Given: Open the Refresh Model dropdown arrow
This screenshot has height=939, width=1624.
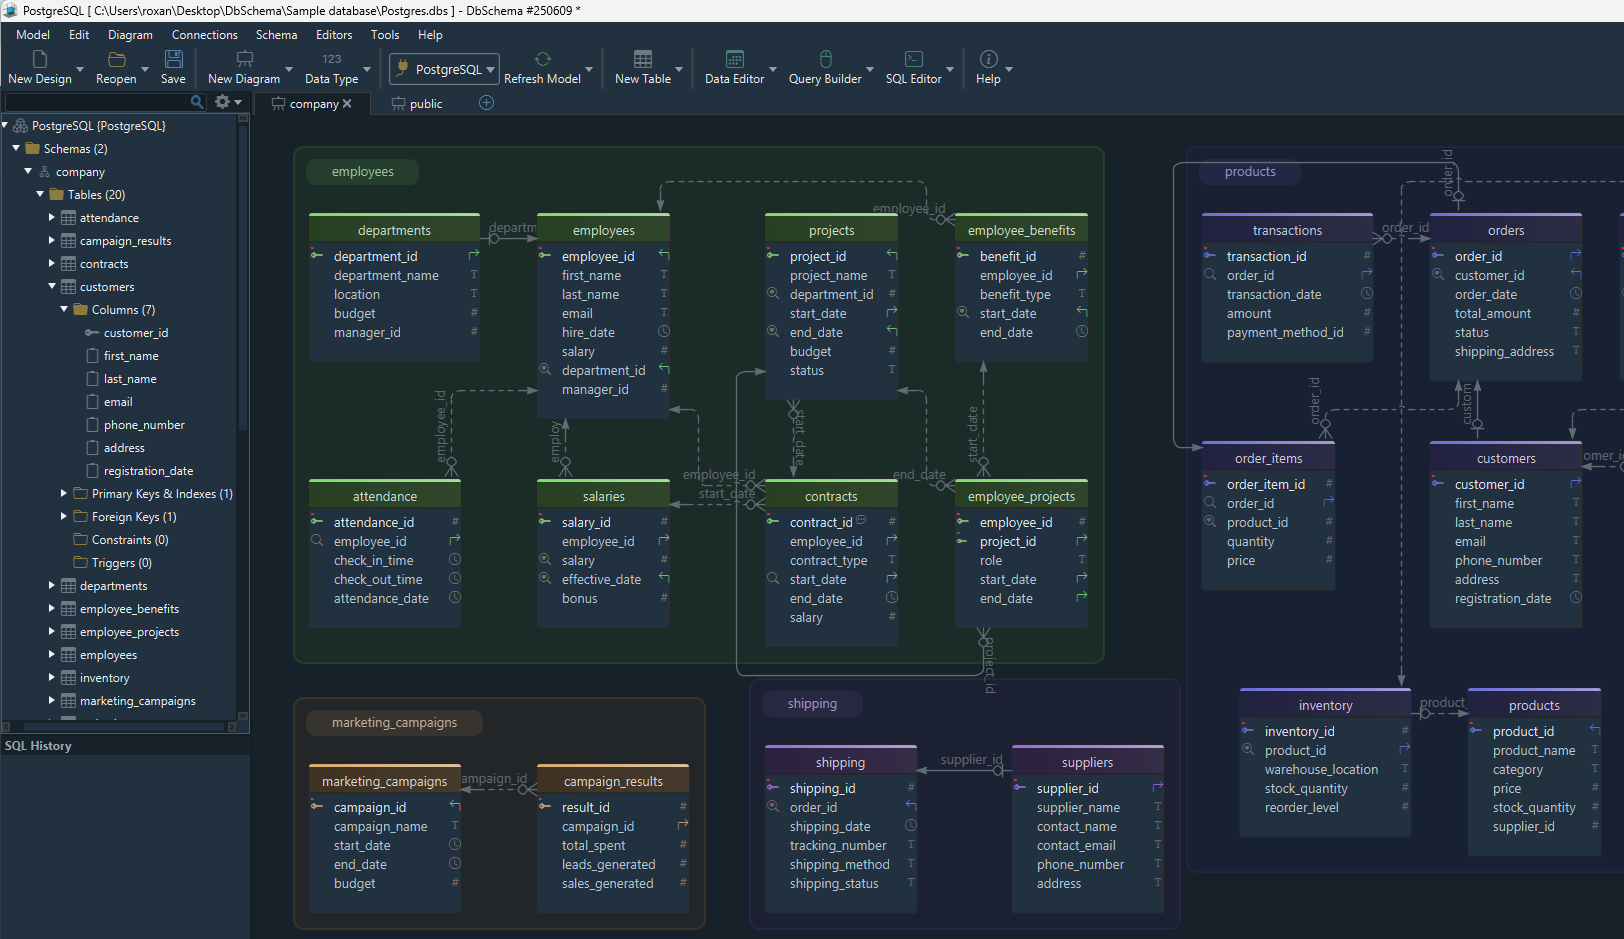Looking at the screenshot, I should pos(589,70).
